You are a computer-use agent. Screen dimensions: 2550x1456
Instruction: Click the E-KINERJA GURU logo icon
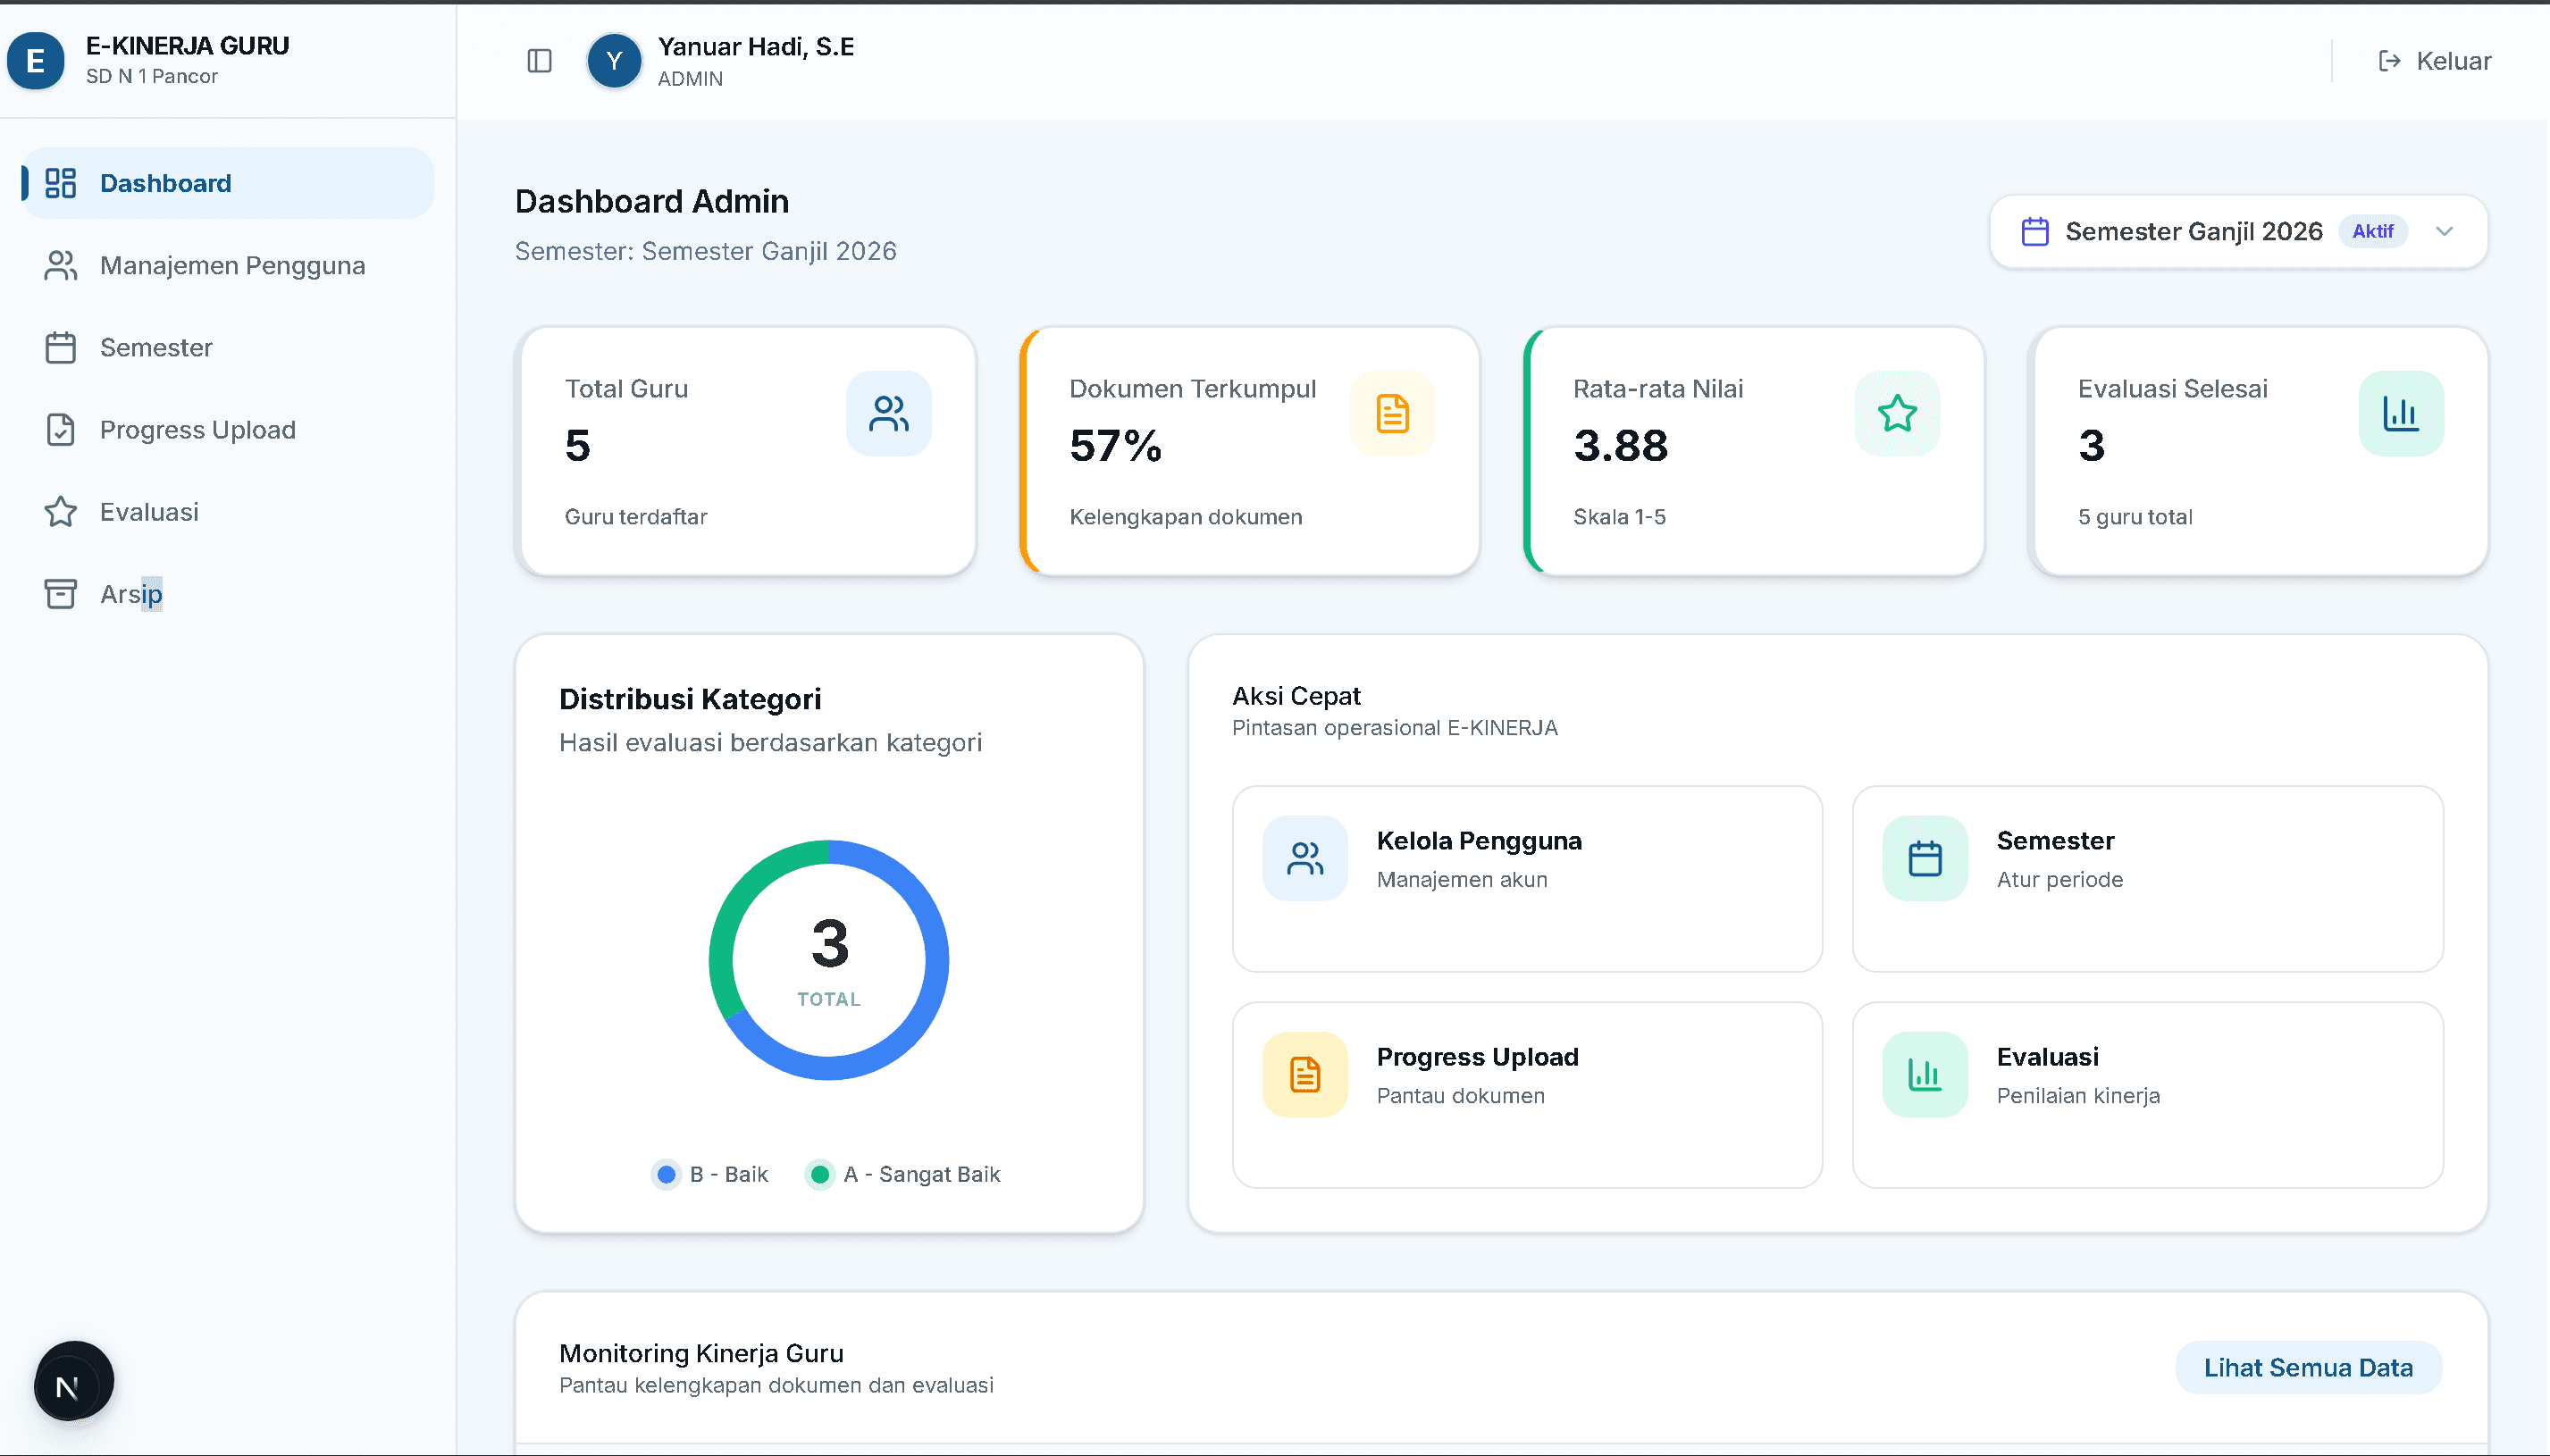coord(36,61)
